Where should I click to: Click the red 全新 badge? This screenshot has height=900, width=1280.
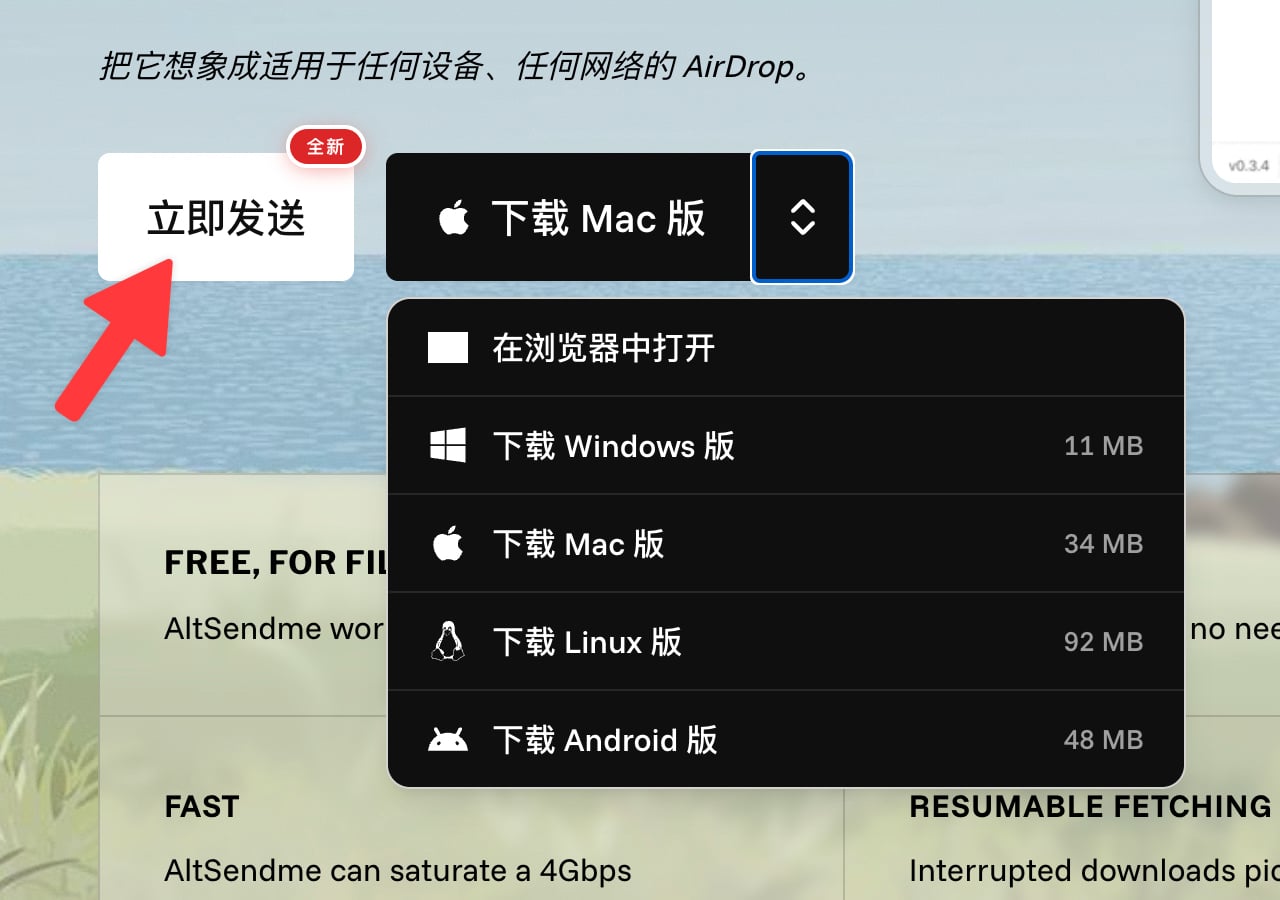pos(326,147)
